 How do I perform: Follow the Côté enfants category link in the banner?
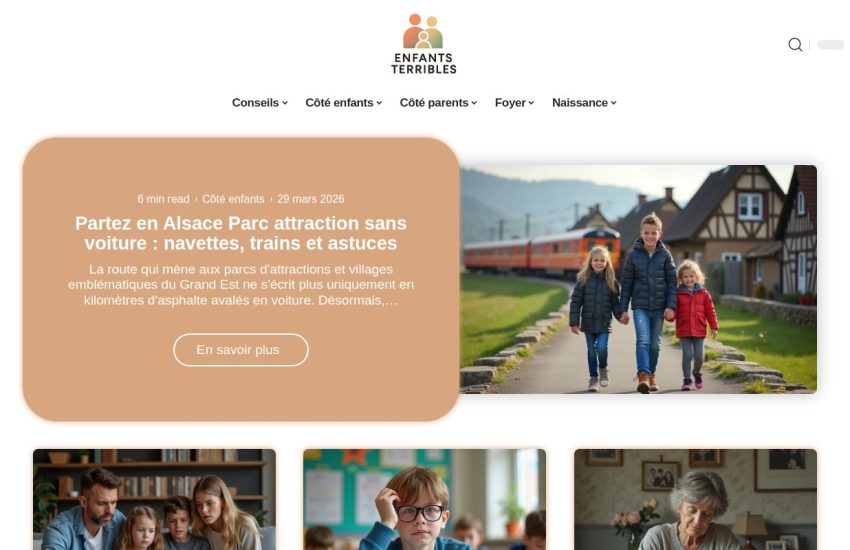233,199
